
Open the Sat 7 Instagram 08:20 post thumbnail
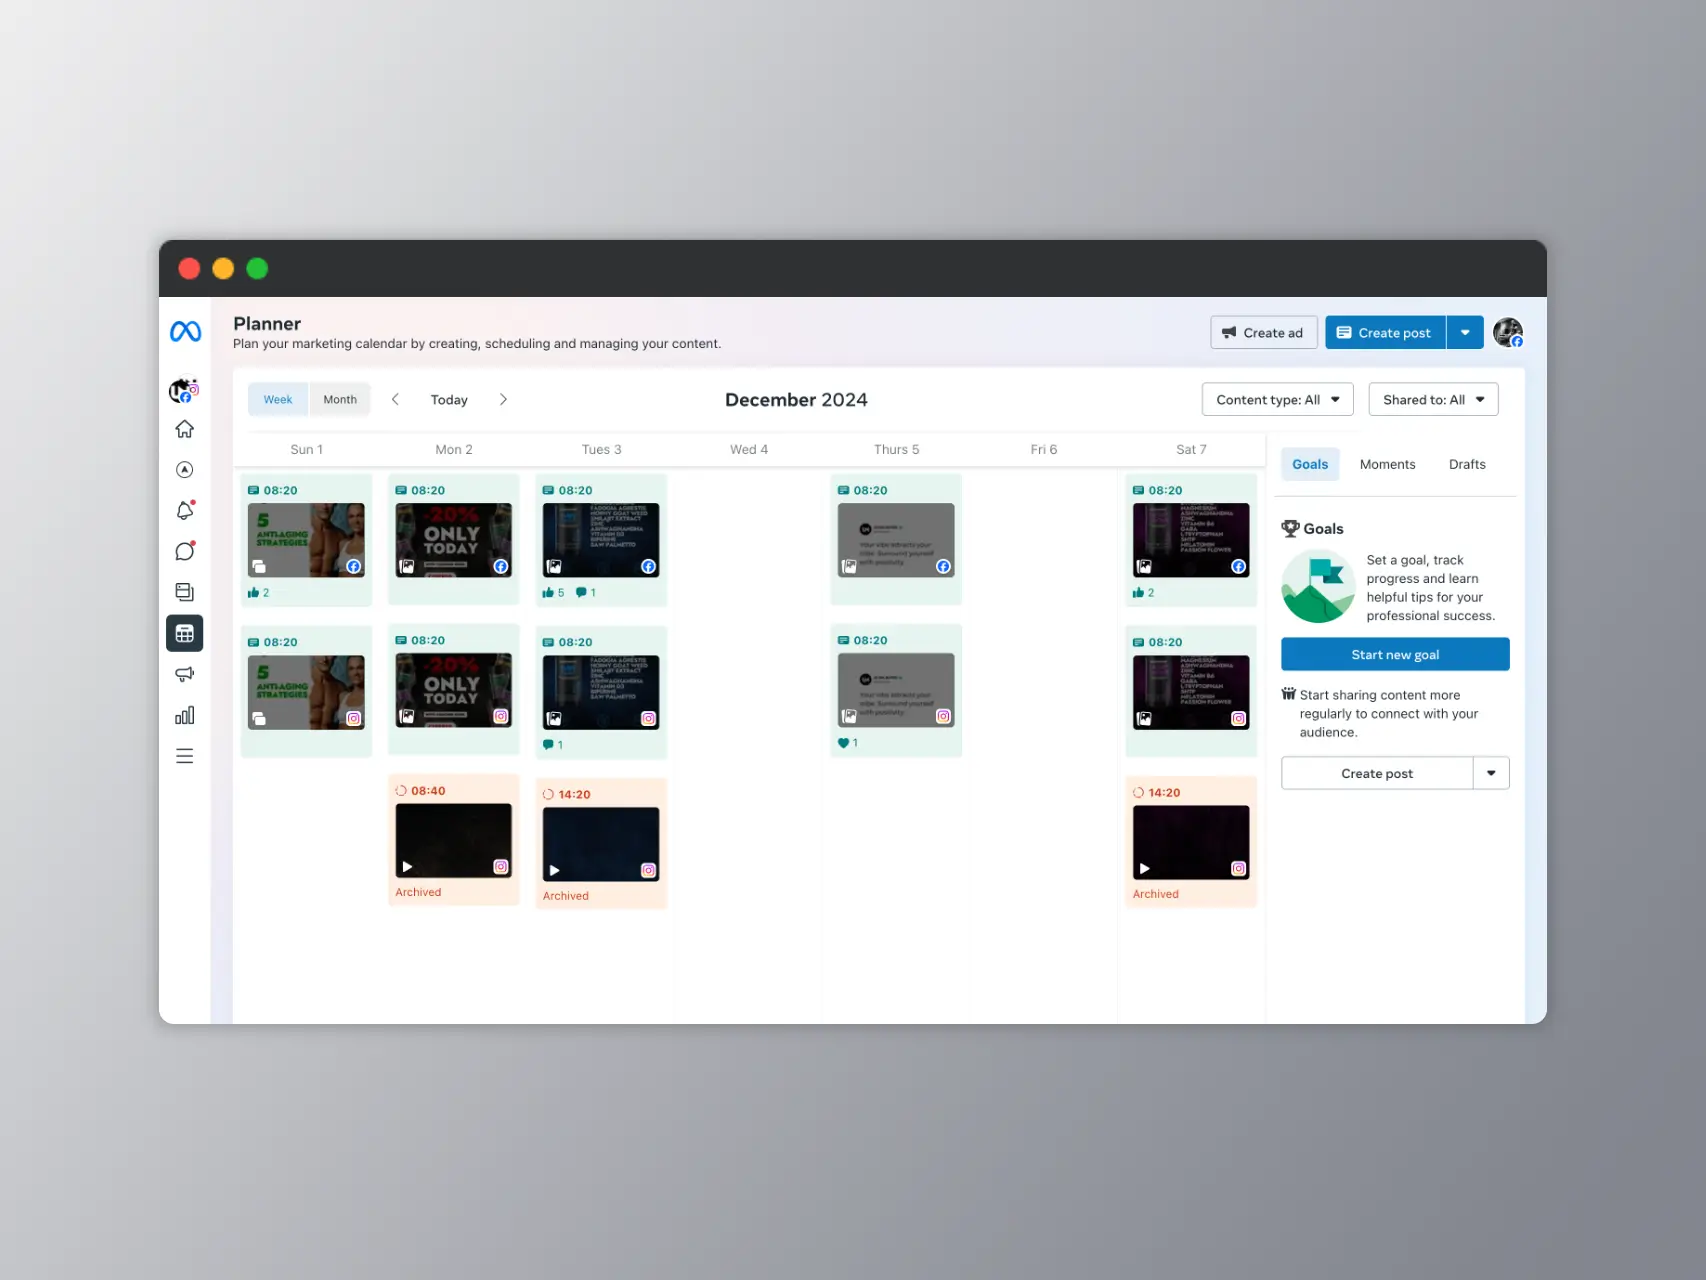pyautogui.click(x=1191, y=692)
